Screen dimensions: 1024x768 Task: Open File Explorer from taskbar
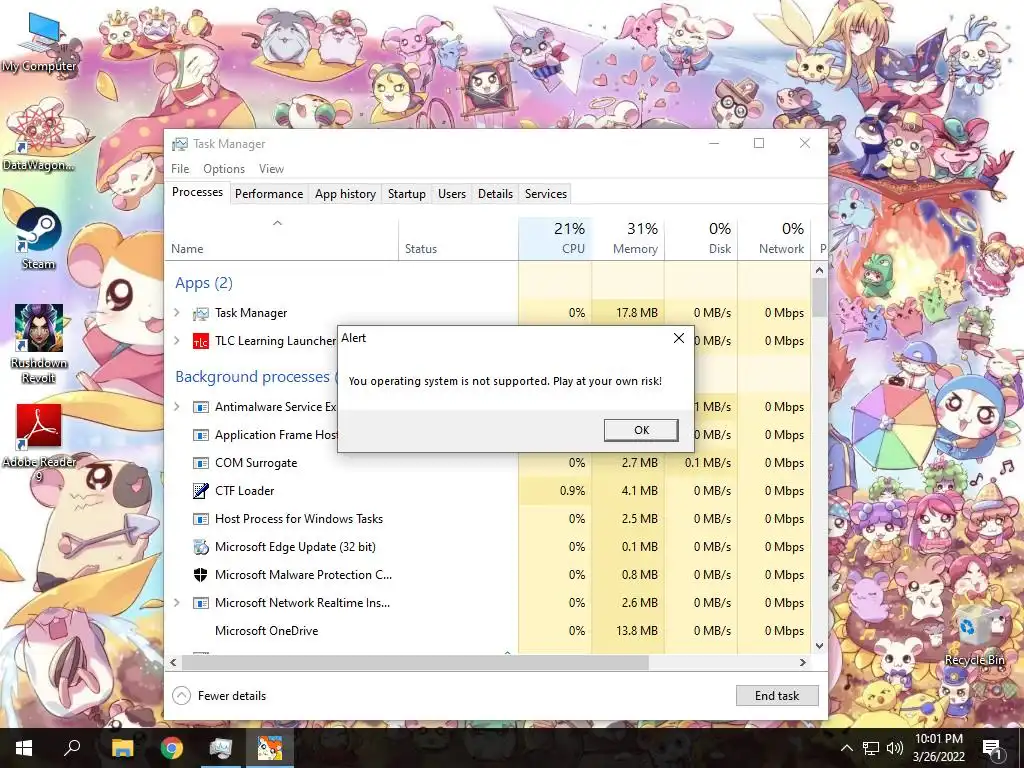coord(122,748)
